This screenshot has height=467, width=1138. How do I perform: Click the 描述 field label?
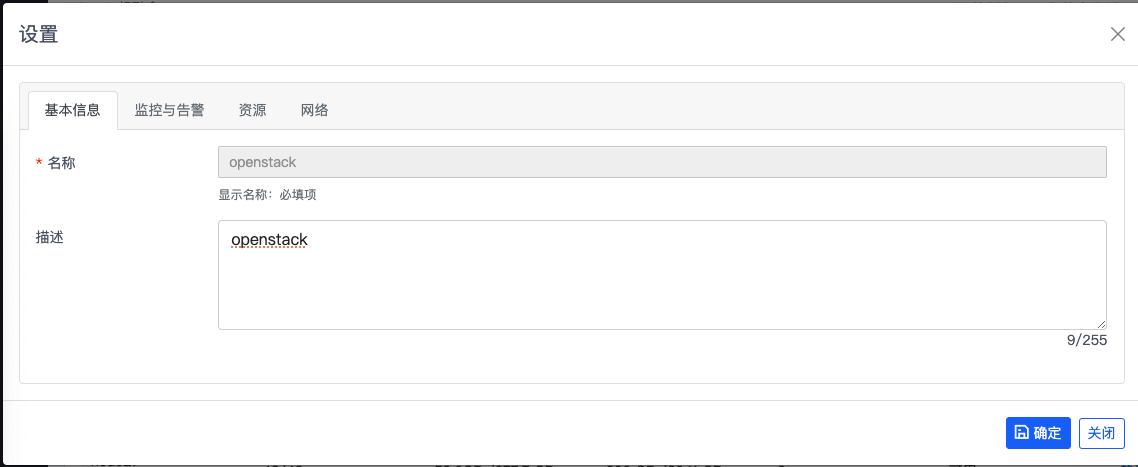49,237
